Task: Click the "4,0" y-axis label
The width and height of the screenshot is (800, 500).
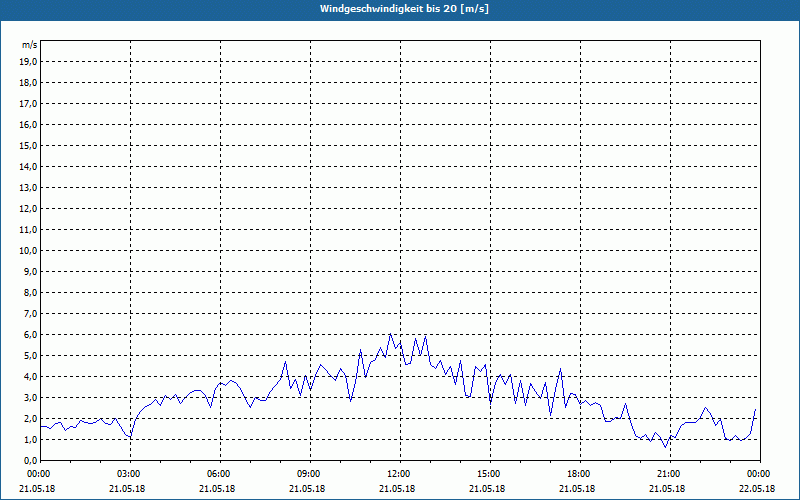Action: 31,376
